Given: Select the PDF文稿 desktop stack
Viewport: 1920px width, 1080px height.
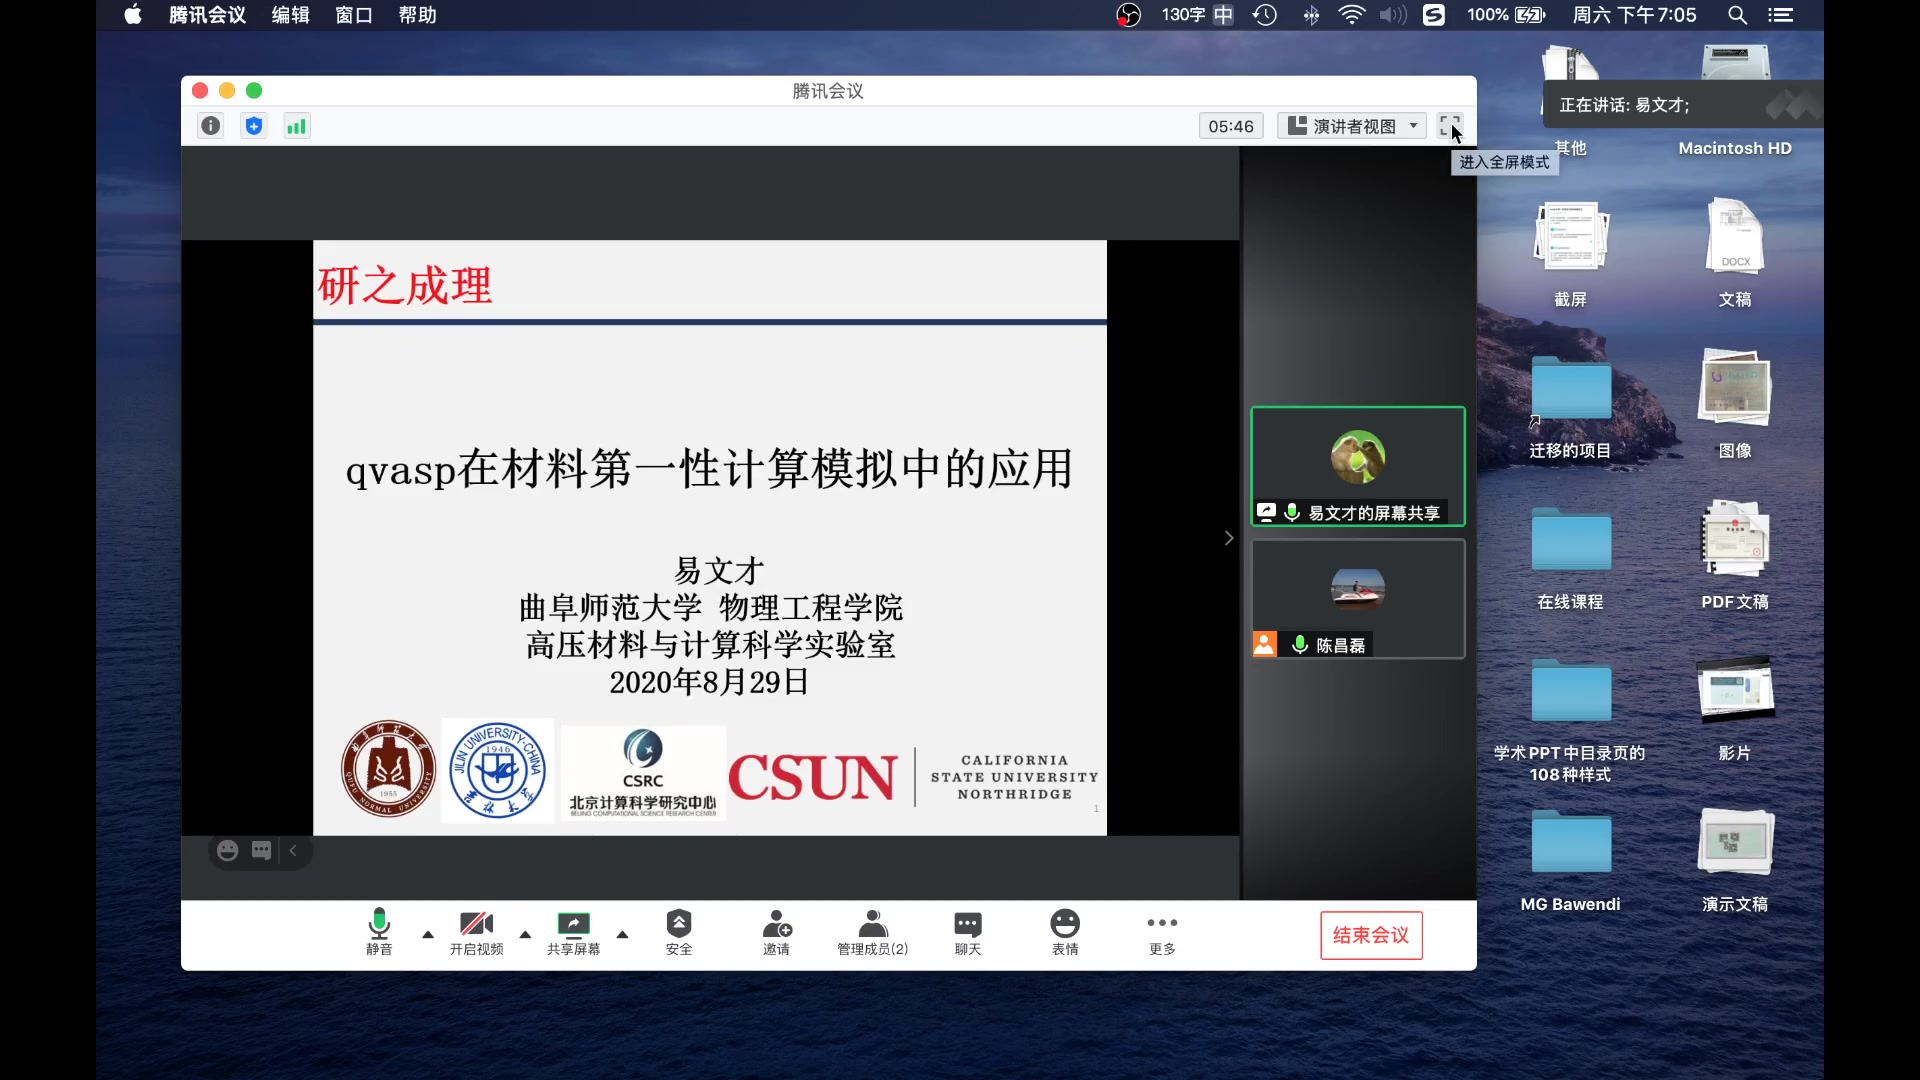Looking at the screenshot, I should pos(1735,556).
